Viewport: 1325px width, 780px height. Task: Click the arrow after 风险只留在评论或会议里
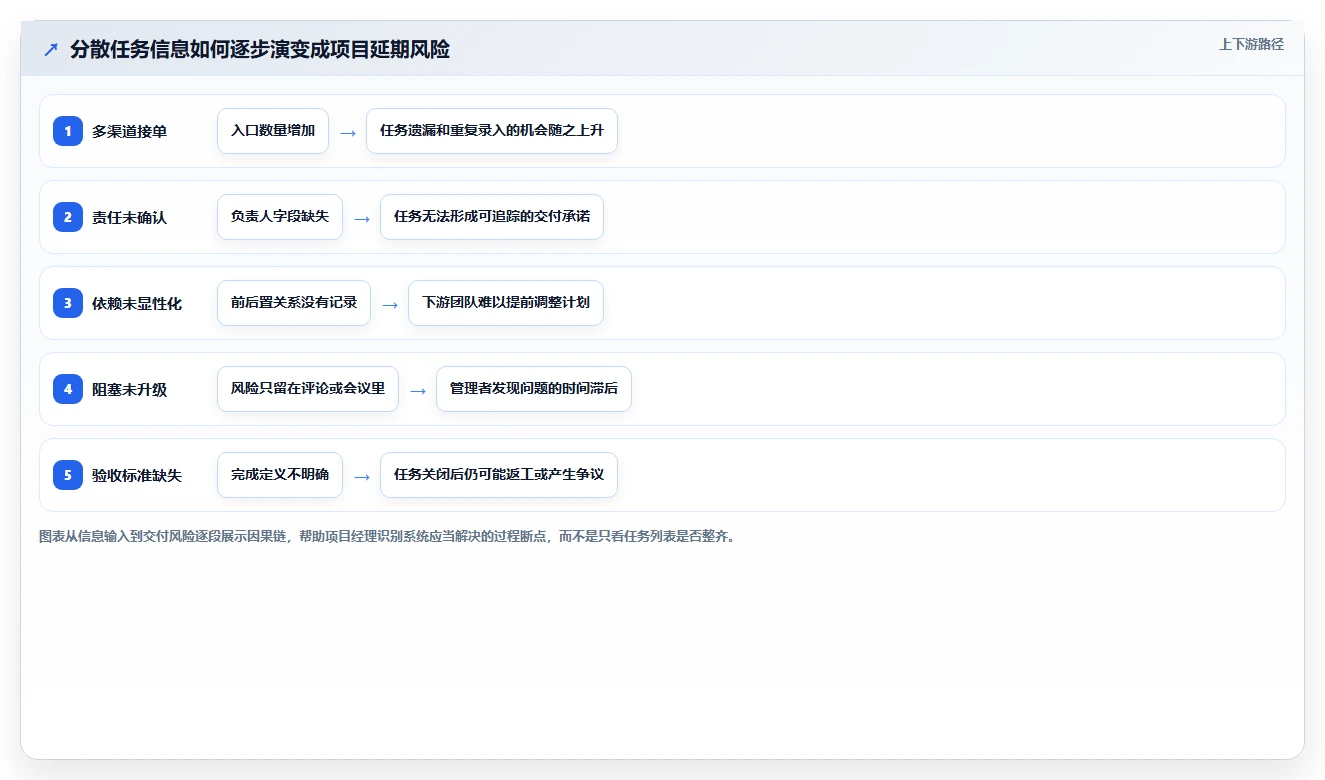tap(418, 390)
